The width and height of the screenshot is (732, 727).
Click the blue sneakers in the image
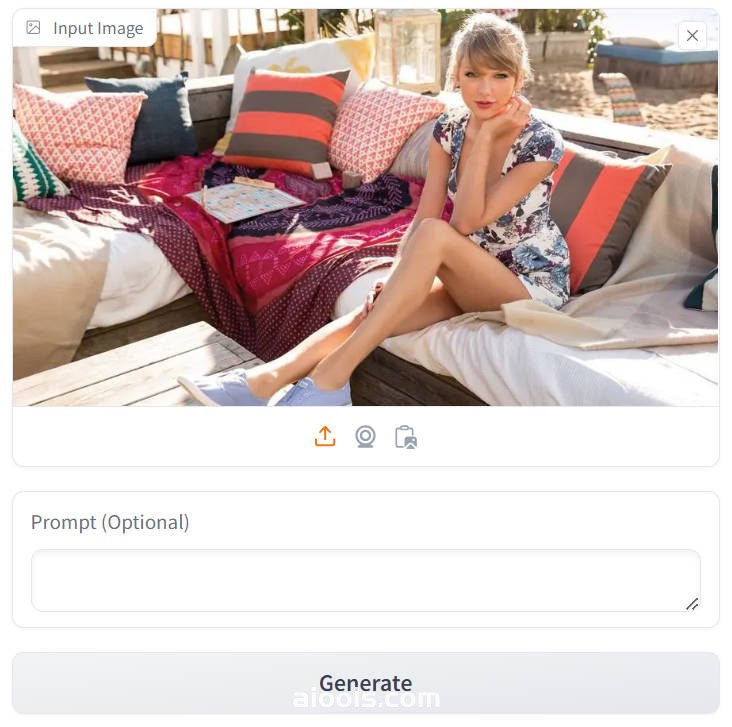click(x=266, y=388)
